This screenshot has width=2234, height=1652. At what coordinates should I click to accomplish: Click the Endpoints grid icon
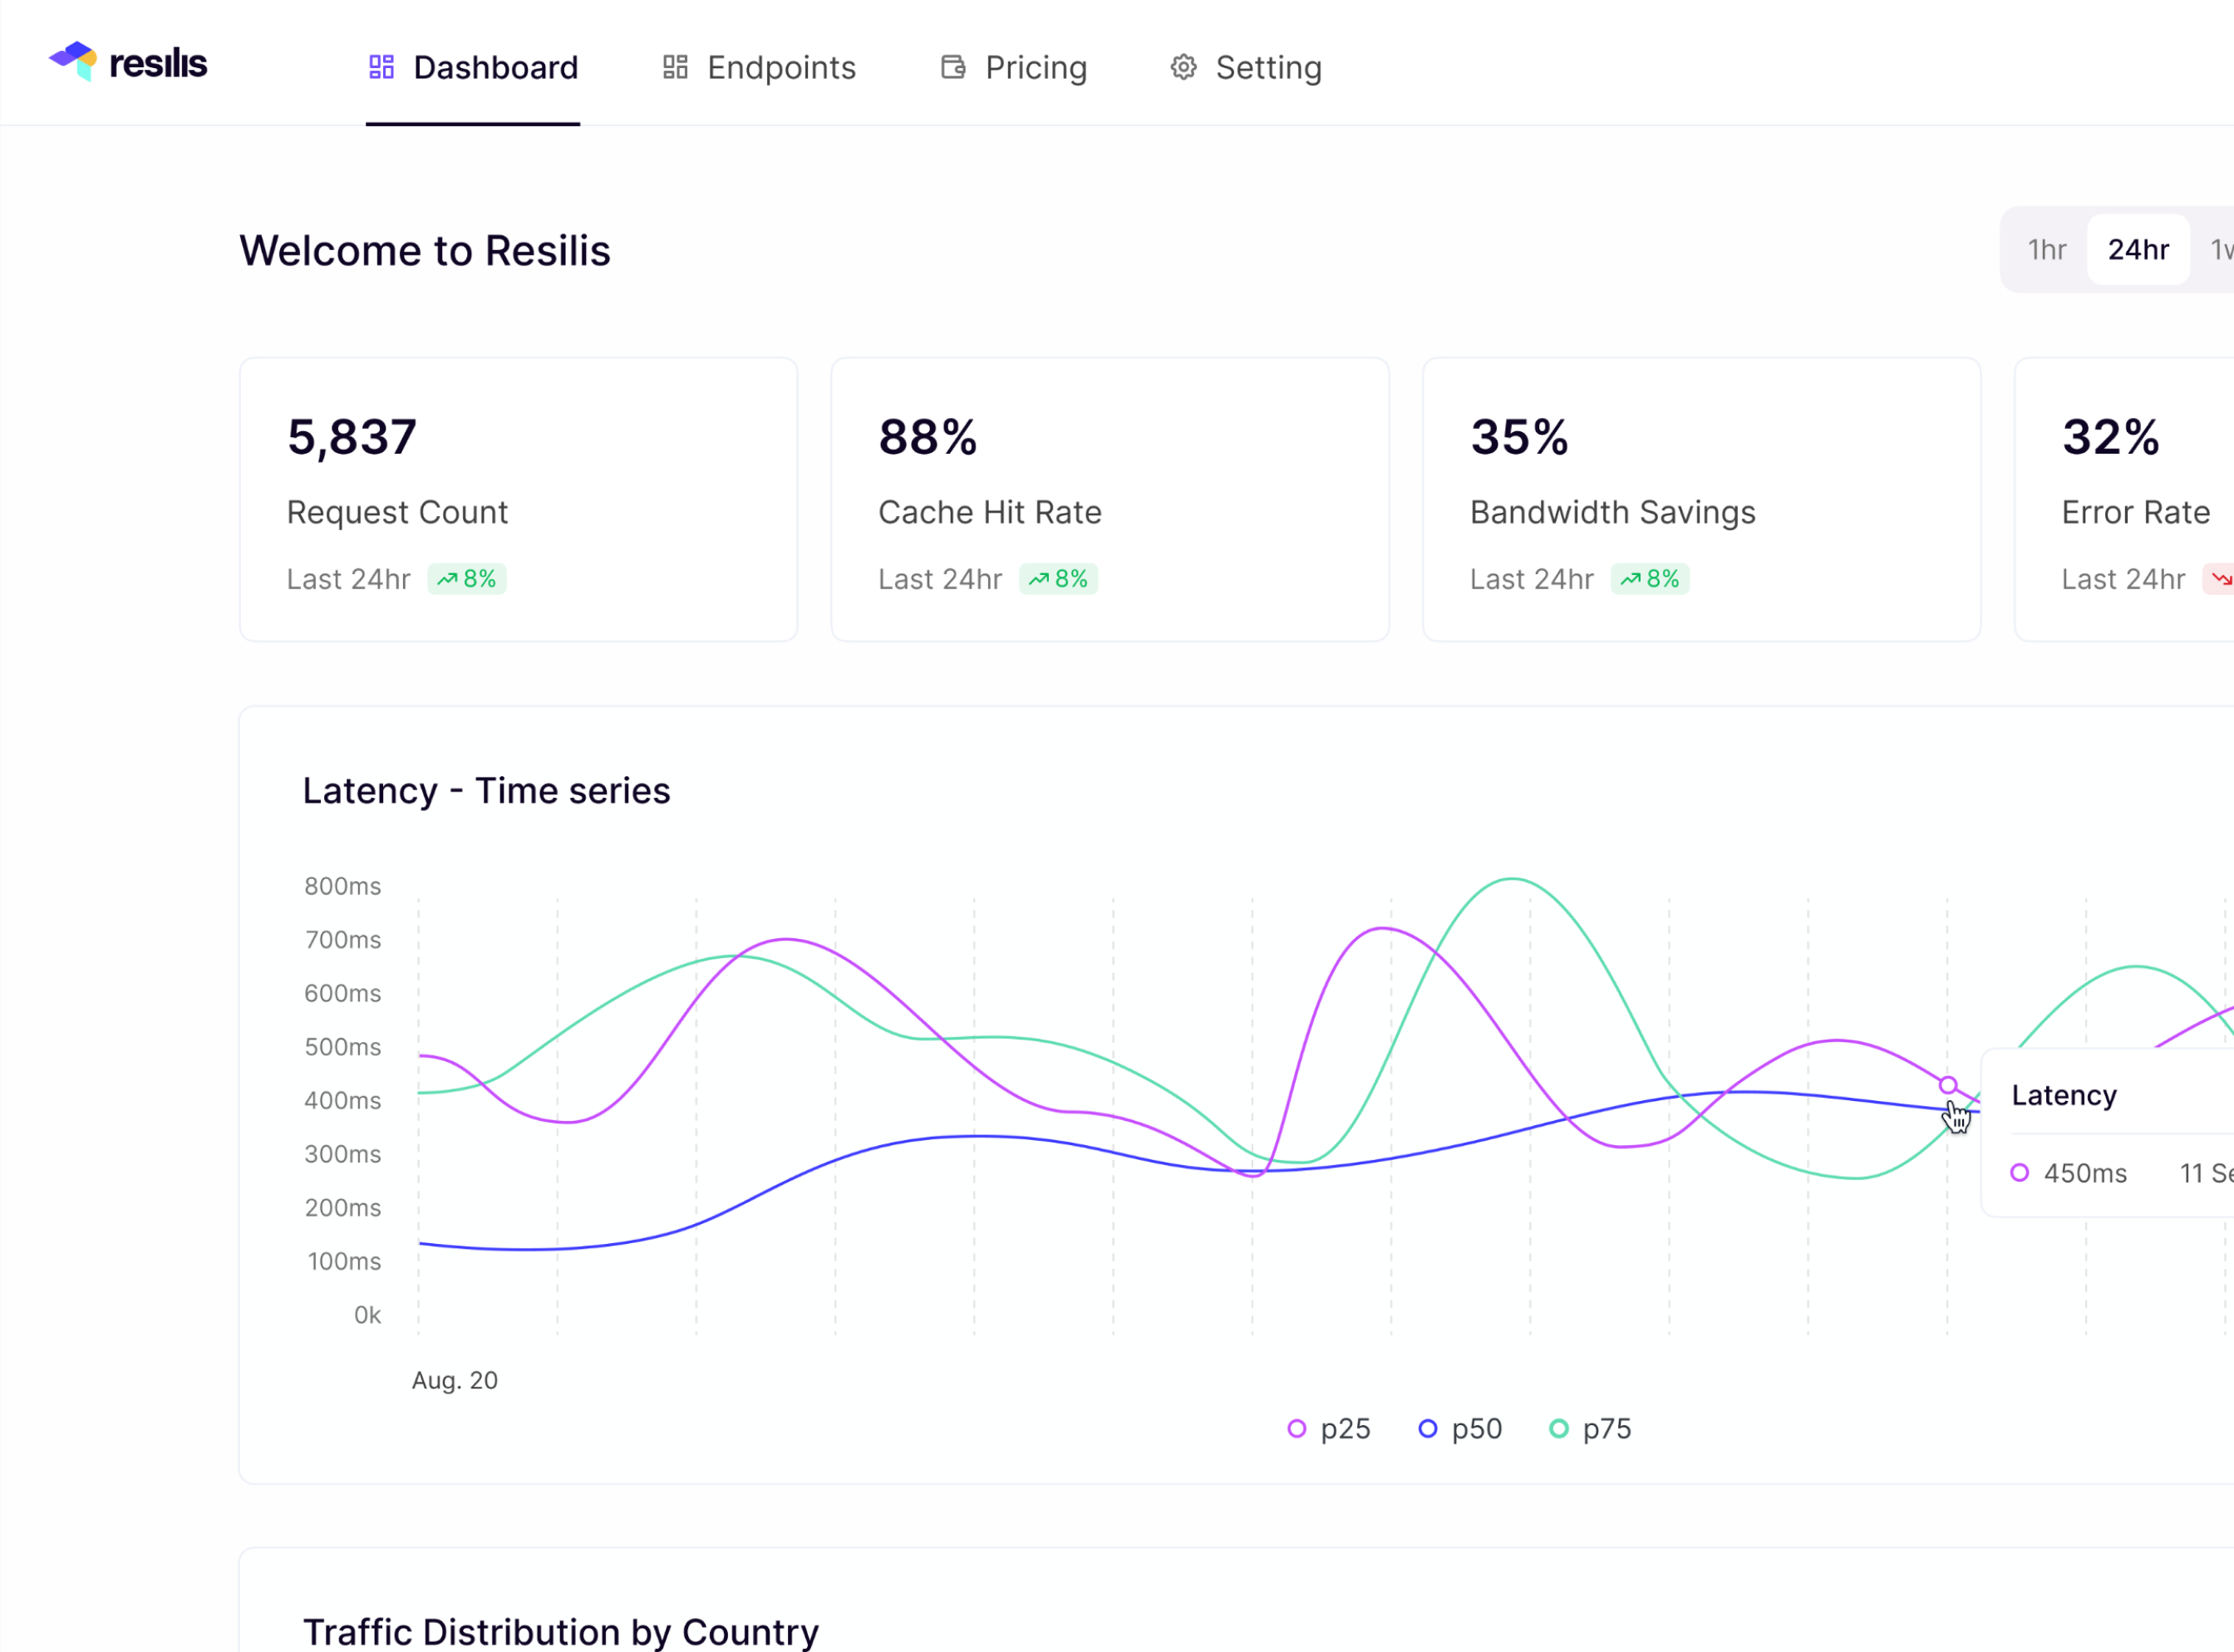click(x=675, y=67)
